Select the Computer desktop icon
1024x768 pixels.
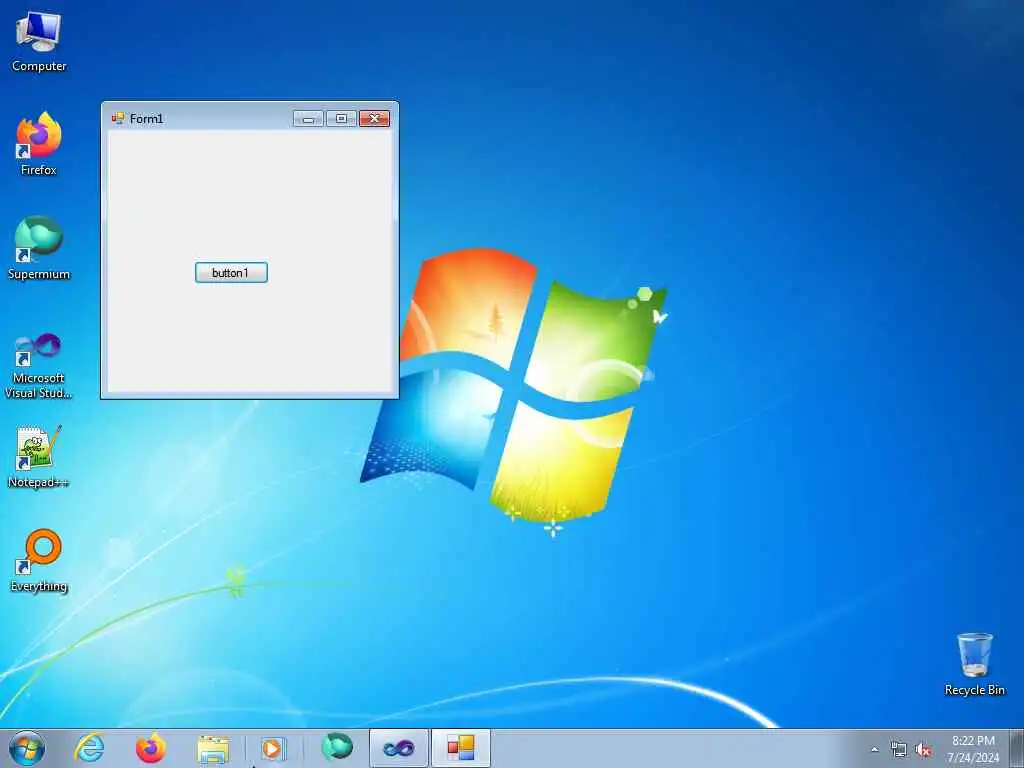[x=39, y=42]
